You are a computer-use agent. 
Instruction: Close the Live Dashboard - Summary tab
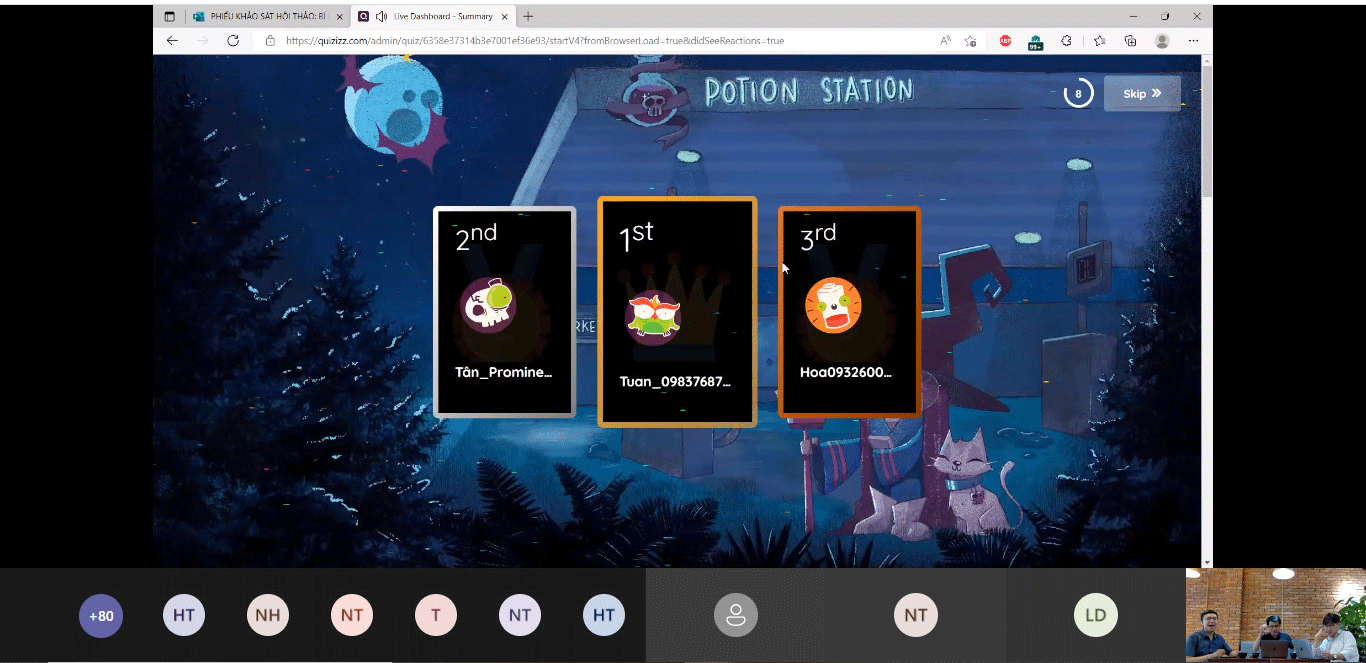(506, 16)
